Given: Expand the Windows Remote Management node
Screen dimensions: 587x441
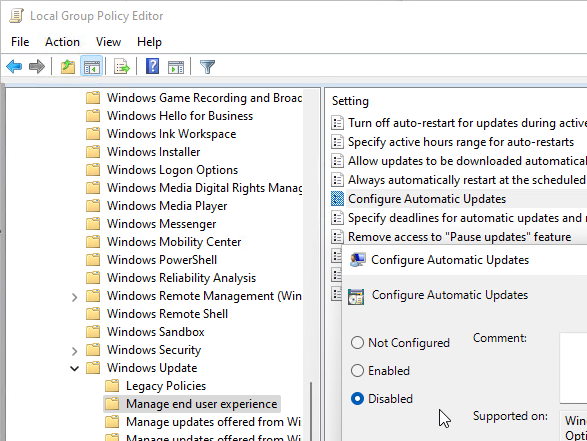Looking at the screenshot, I should [x=74, y=297].
